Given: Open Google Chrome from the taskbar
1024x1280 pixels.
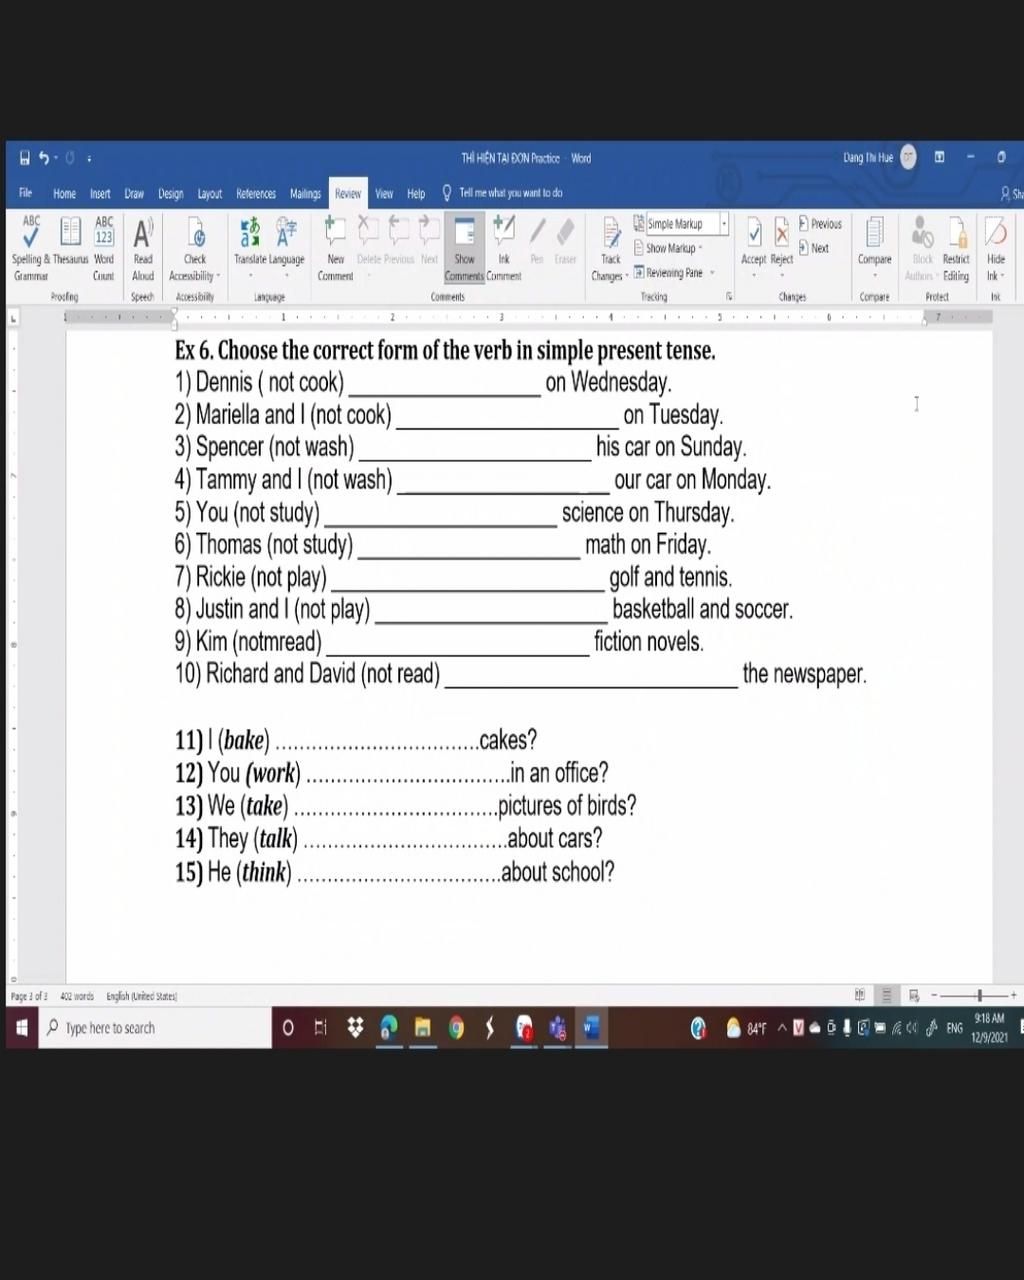Looking at the screenshot, I should pos(456,1027).
